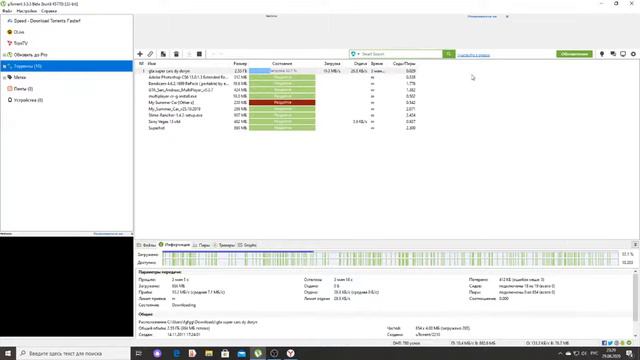Click the Twitter icon in status bar
The image size is (640, 360).
click(x=611, y=343)
